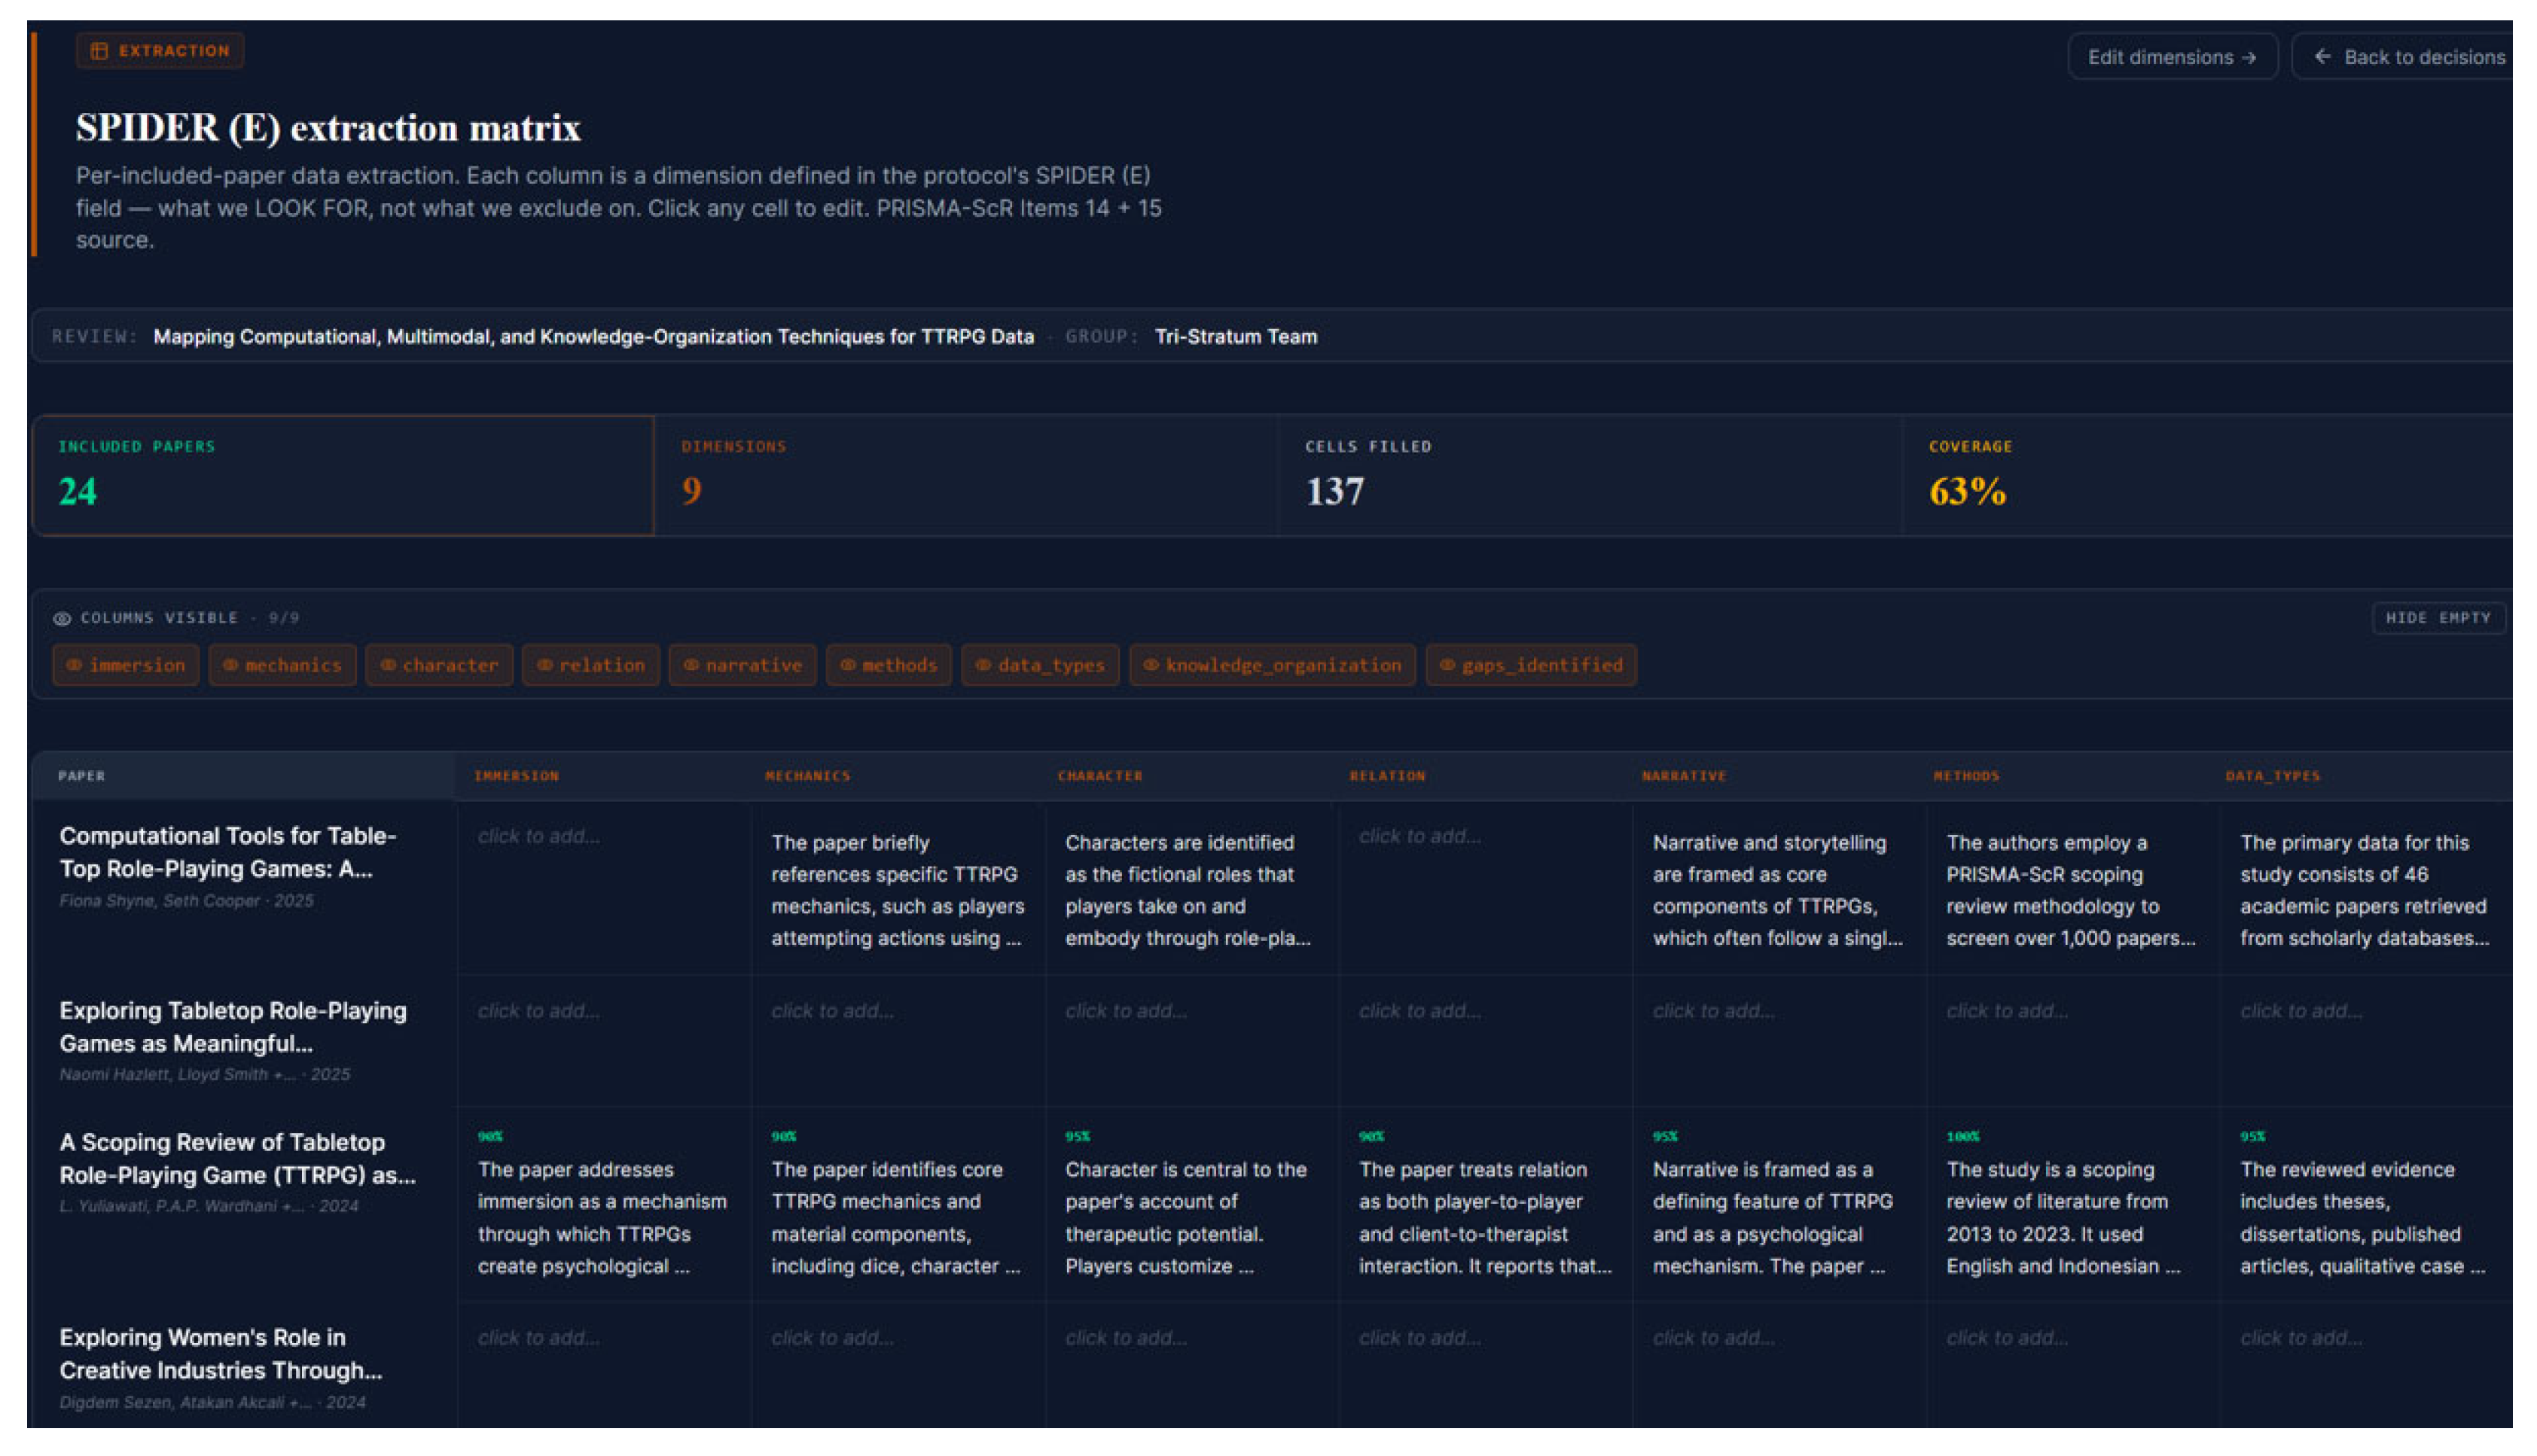Toggle visibility of the knowledge_organization column
The width and height of the screenshot is (2537, 1456).
[x=1273, y=665]
